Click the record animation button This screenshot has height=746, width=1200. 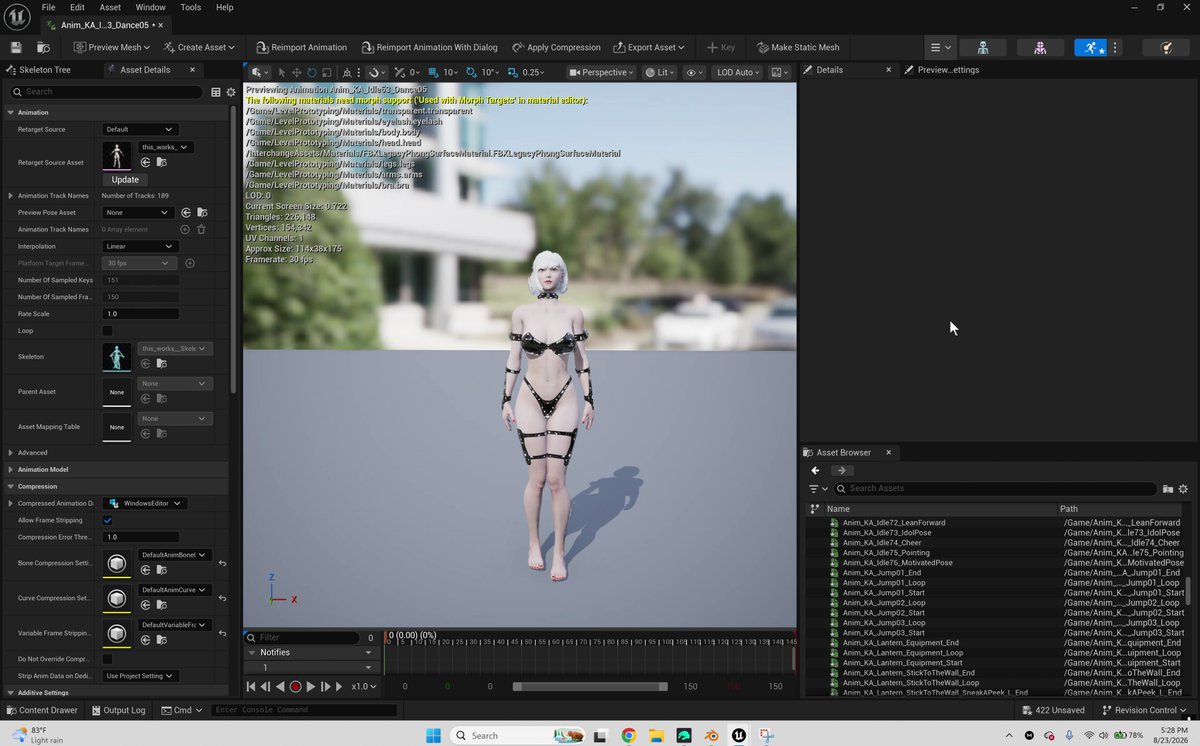pos(295,687)
